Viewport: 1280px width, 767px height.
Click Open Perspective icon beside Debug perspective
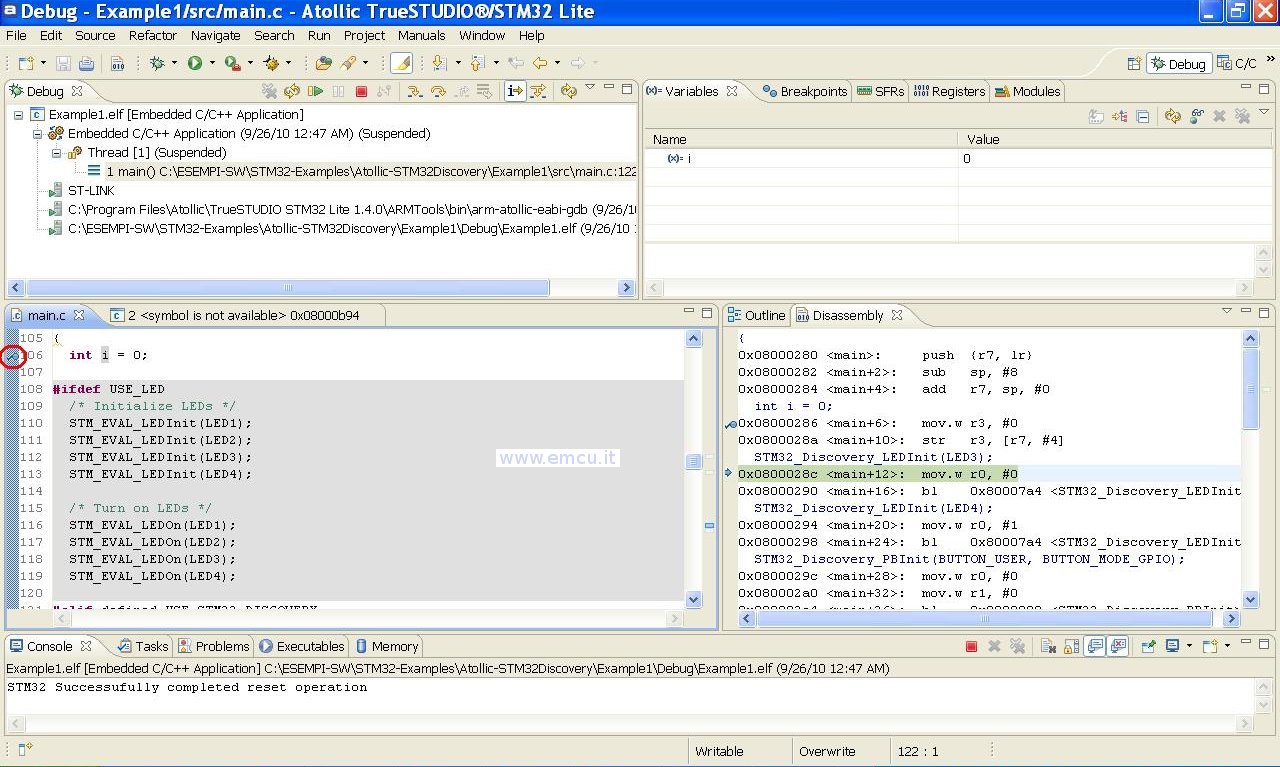tap(1134, 63)
